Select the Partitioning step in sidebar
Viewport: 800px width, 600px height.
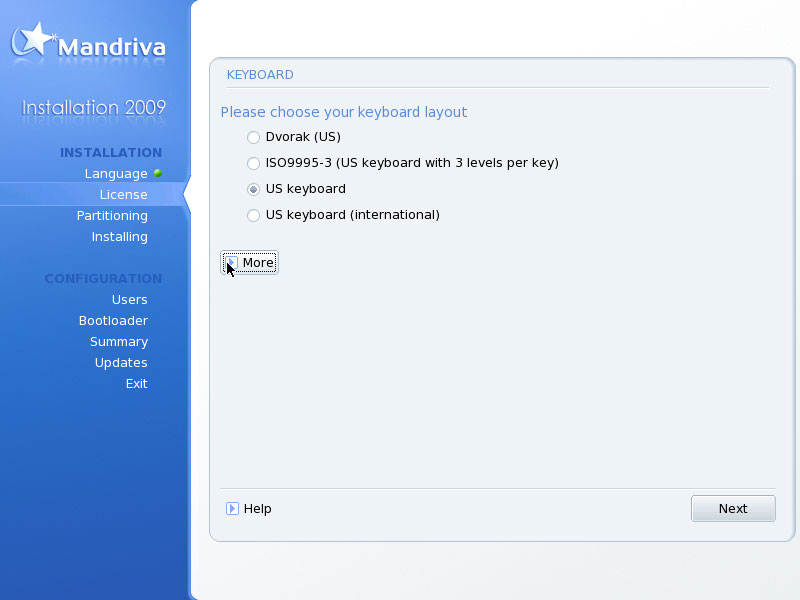pos(112,216)
